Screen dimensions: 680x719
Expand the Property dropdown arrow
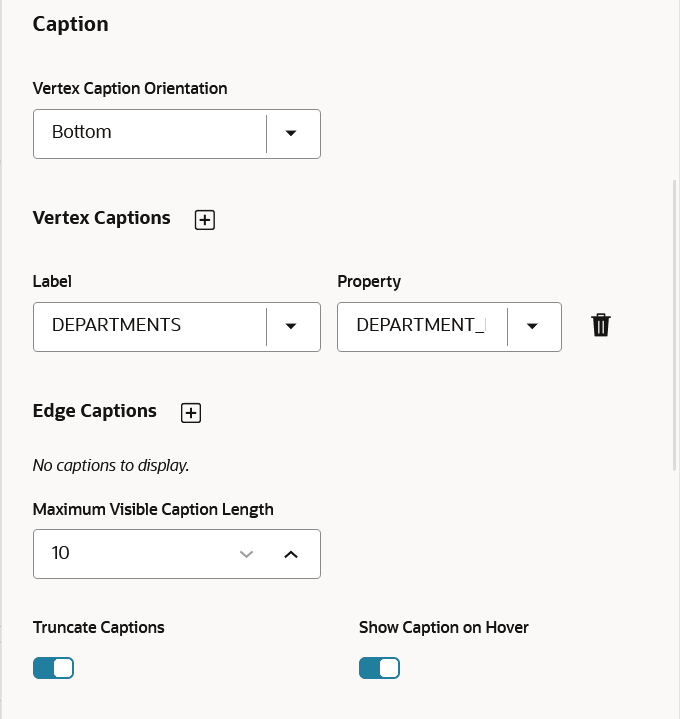coord(532,327)
